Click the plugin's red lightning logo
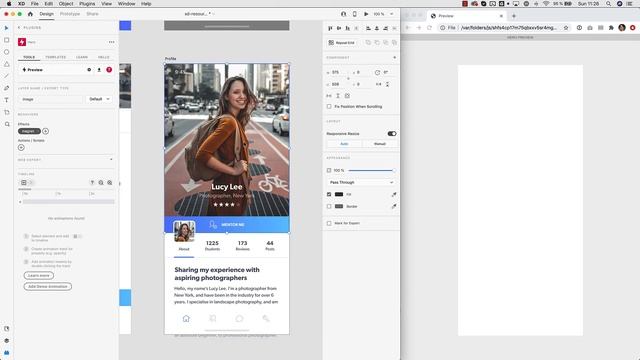This screenshot has height=360, width=640. point(22,42)
